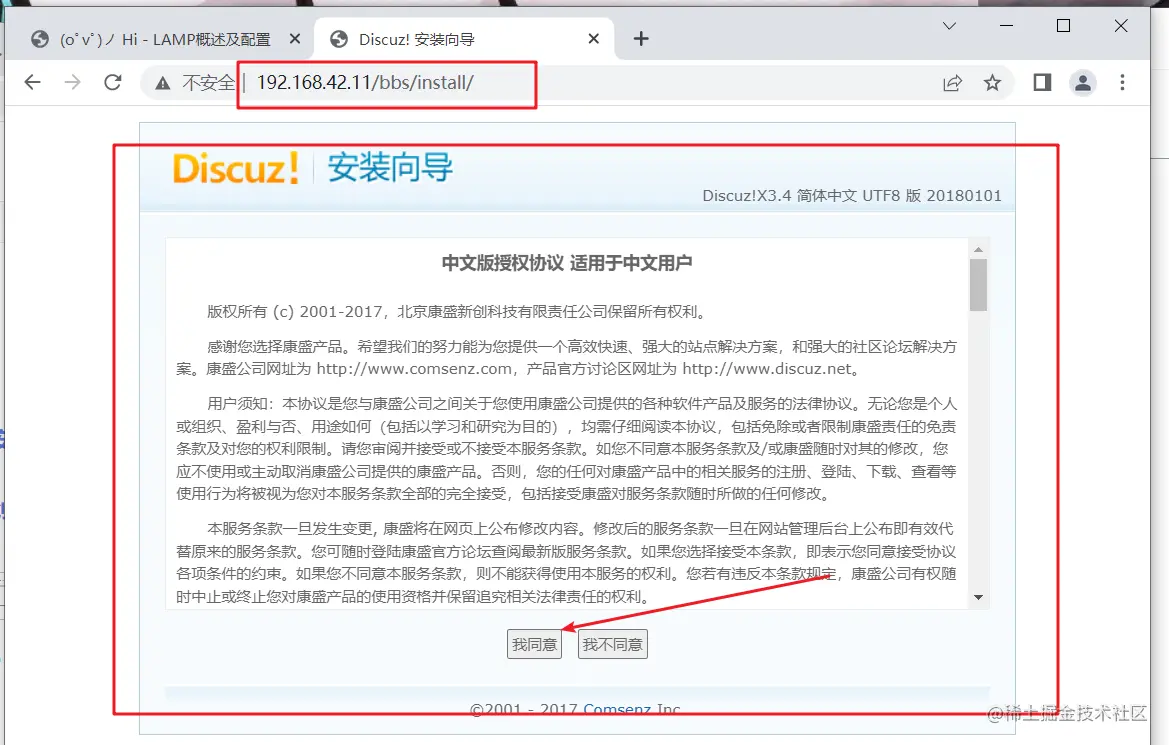
Task: Click the 我不同意 button
Action: pyautogui.click(x=613, y=644)
